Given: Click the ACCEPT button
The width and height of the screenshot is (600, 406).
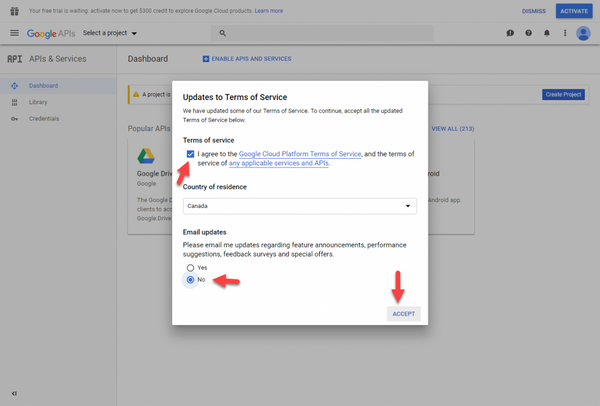Looking at the screenshot, I should (x=403, y=313).
